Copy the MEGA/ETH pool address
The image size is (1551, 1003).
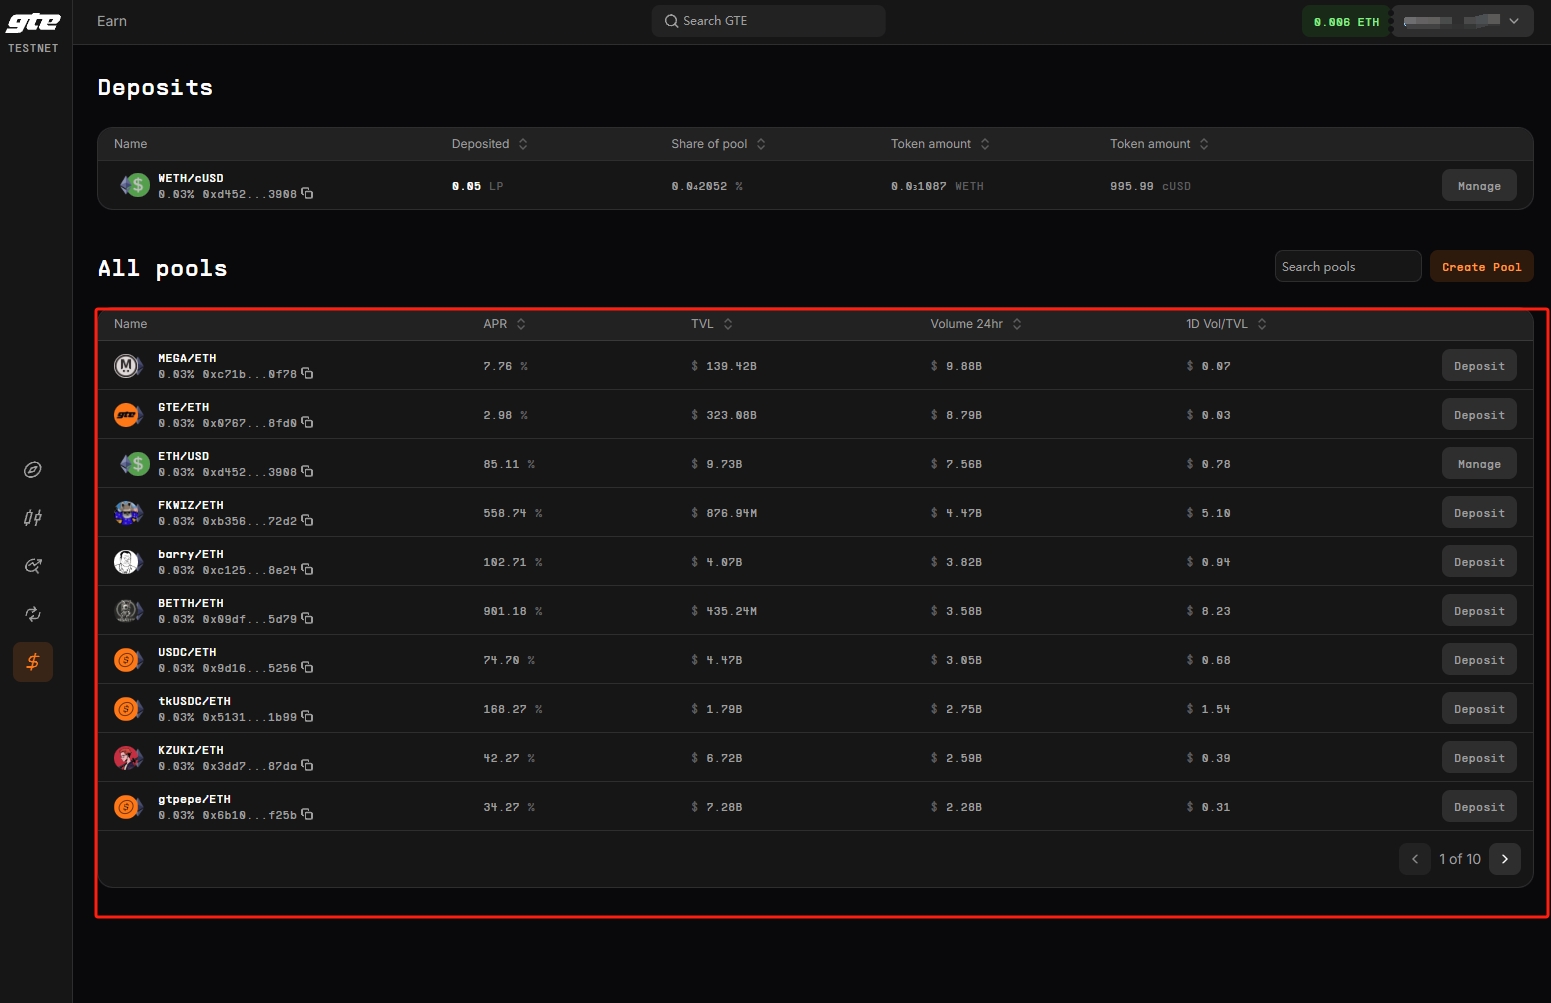(x=307, y=374)
